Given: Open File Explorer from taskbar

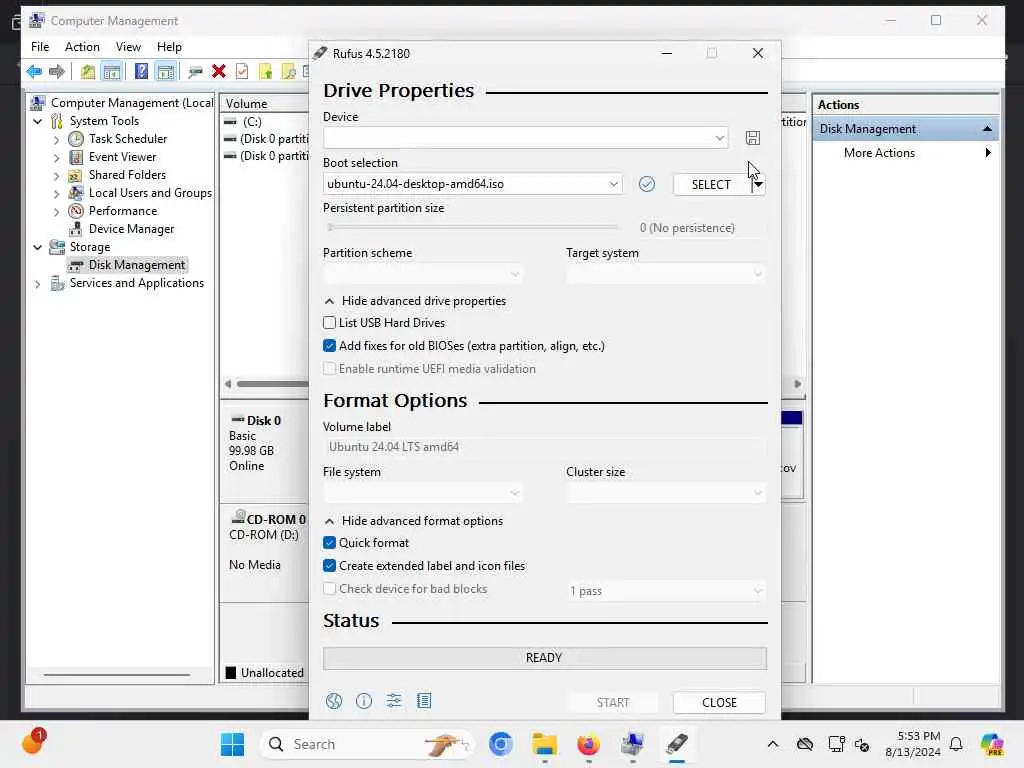Looking at the screenshot, I should (544, 744).
